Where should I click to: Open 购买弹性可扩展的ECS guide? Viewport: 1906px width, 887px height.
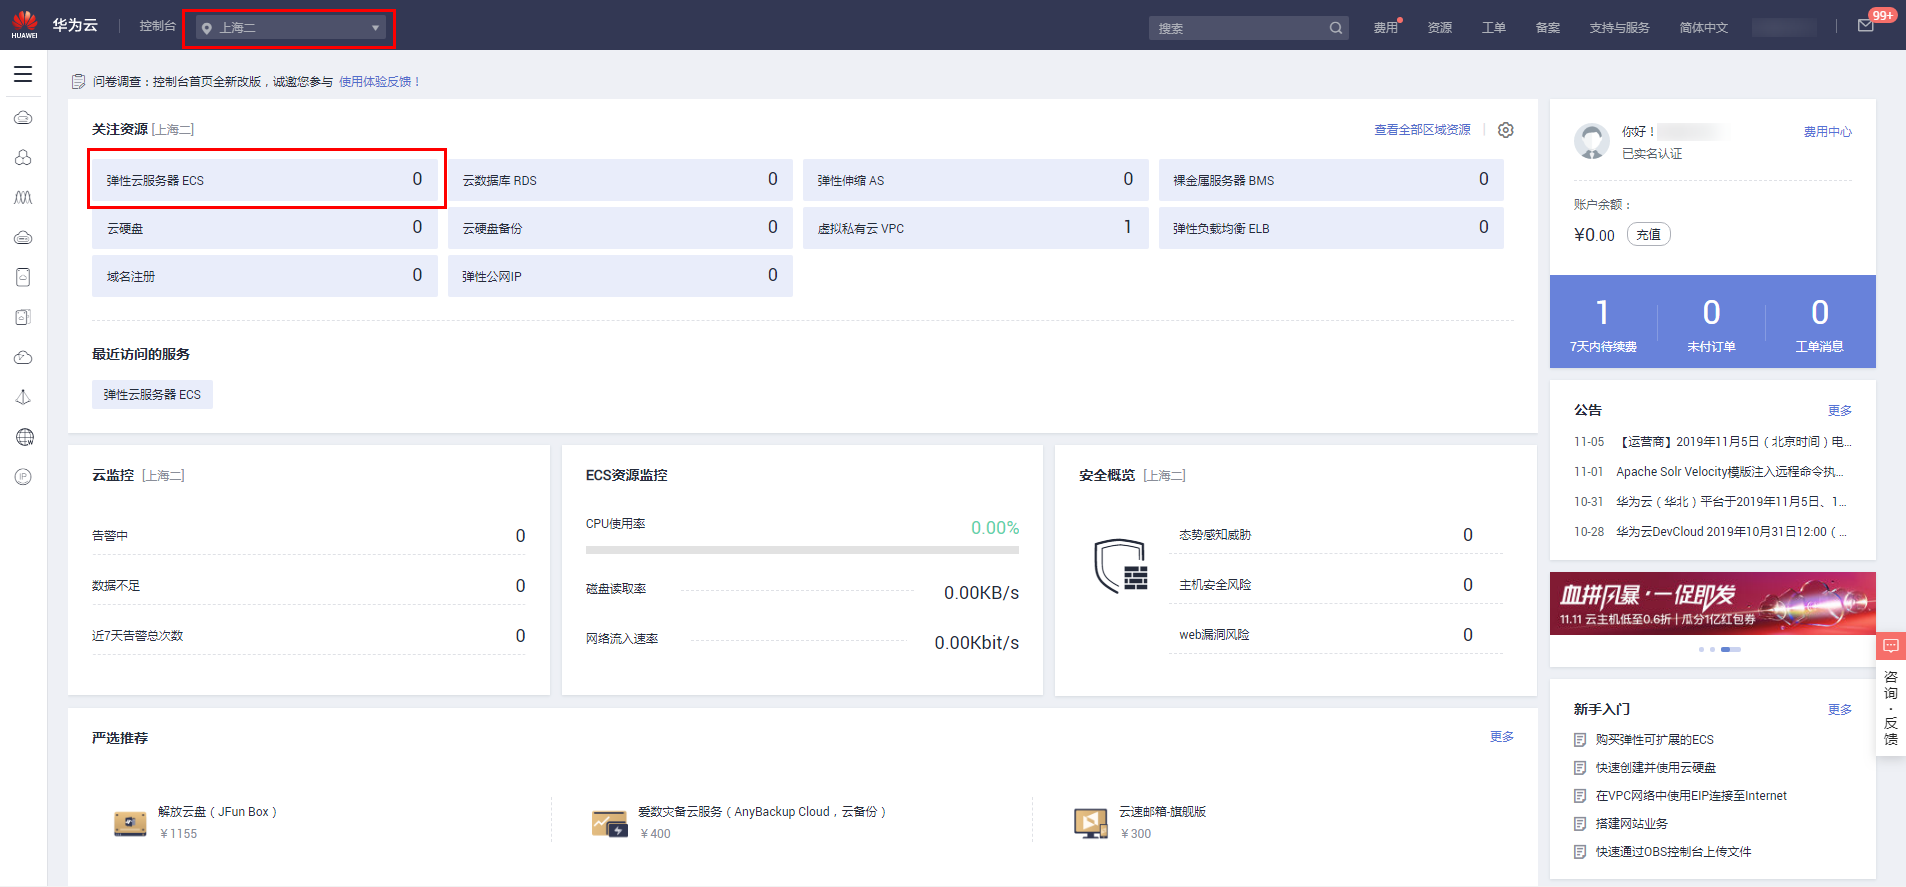point(1654,740)
